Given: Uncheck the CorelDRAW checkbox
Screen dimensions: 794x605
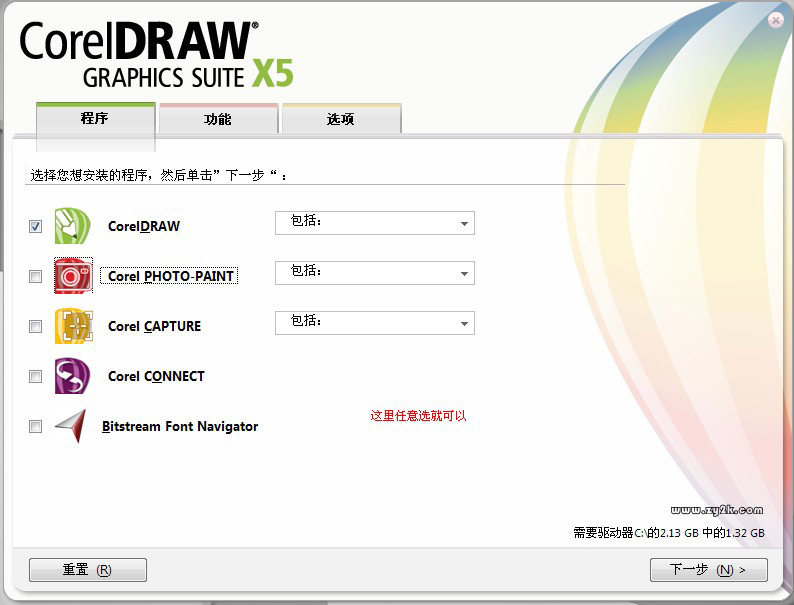Looking at the screenshot, I should tap(35, 226).
